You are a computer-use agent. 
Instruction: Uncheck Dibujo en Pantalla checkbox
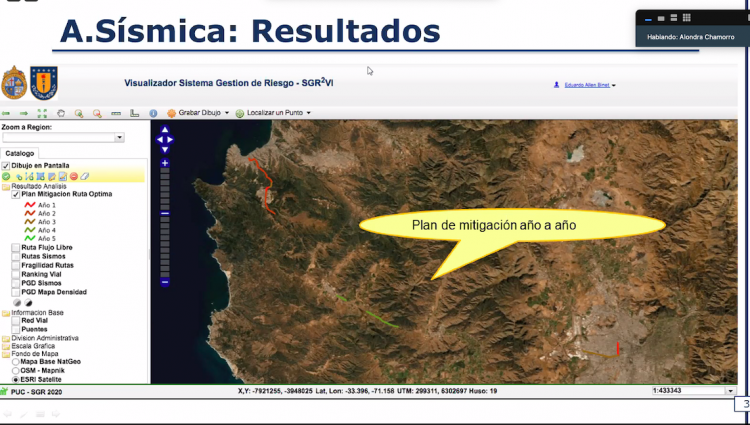(6, 166)
